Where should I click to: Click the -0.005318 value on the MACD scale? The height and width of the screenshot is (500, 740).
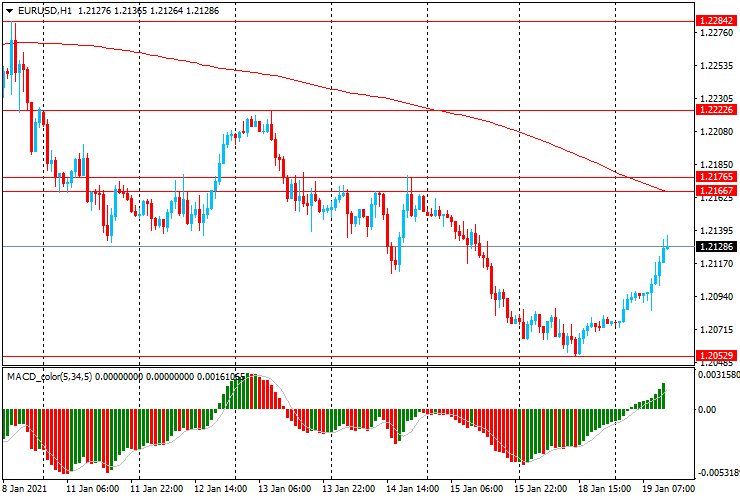click(719, 473)
